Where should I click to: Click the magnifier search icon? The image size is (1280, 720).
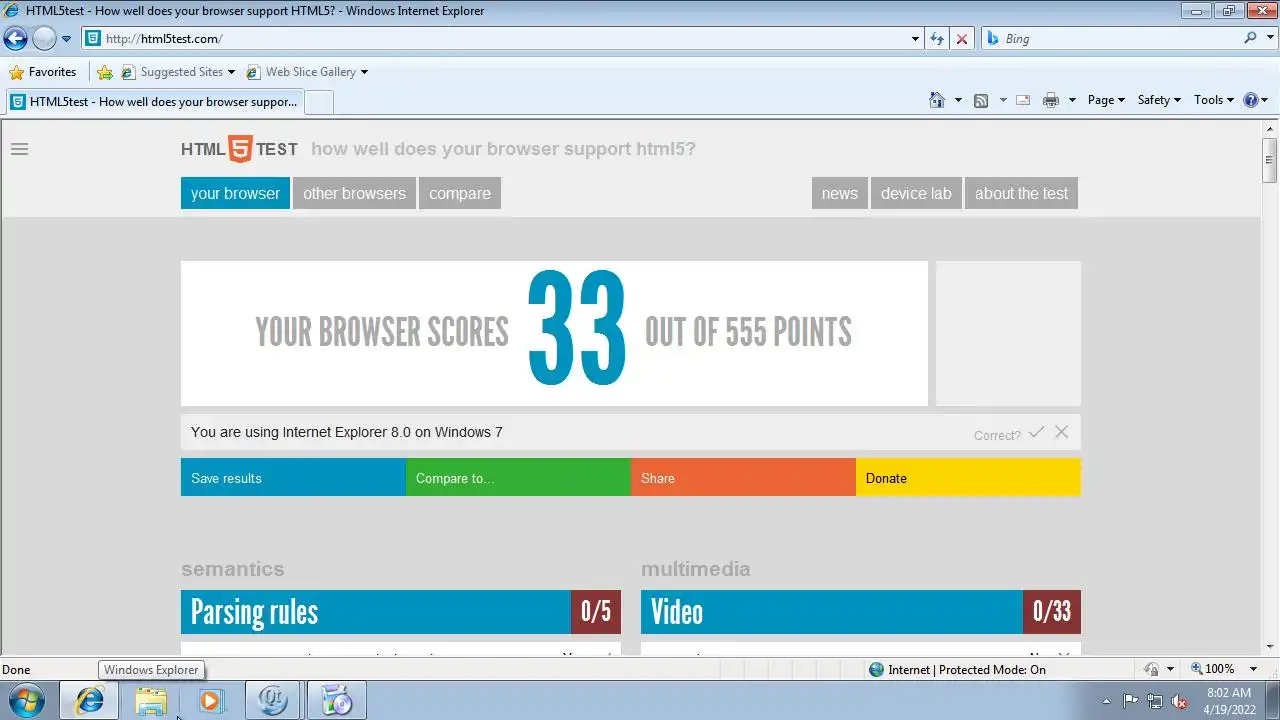pyautogui.click(x=1250, y=38)
